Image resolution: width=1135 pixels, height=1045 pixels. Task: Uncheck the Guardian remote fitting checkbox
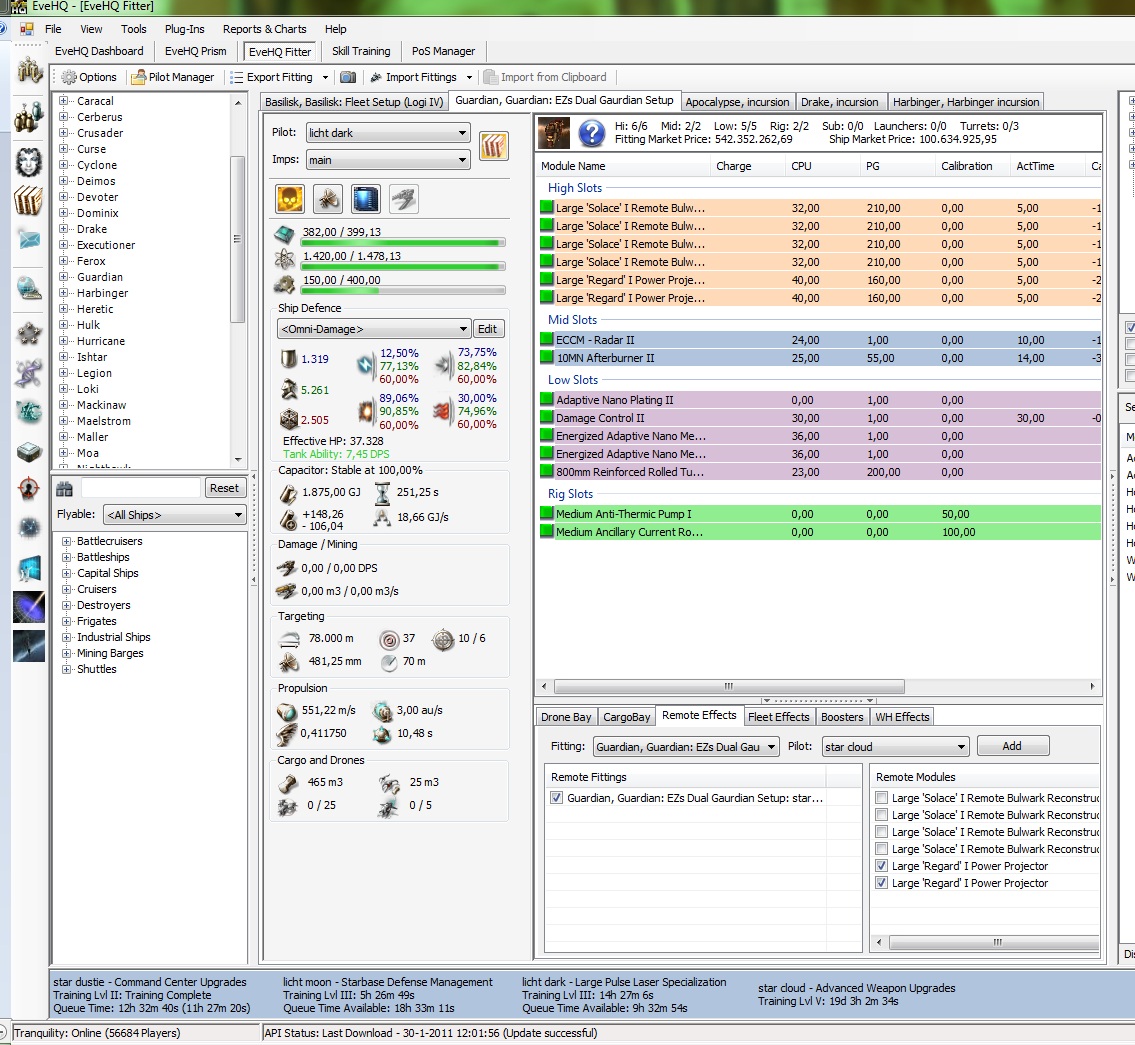tap(556, 798)
